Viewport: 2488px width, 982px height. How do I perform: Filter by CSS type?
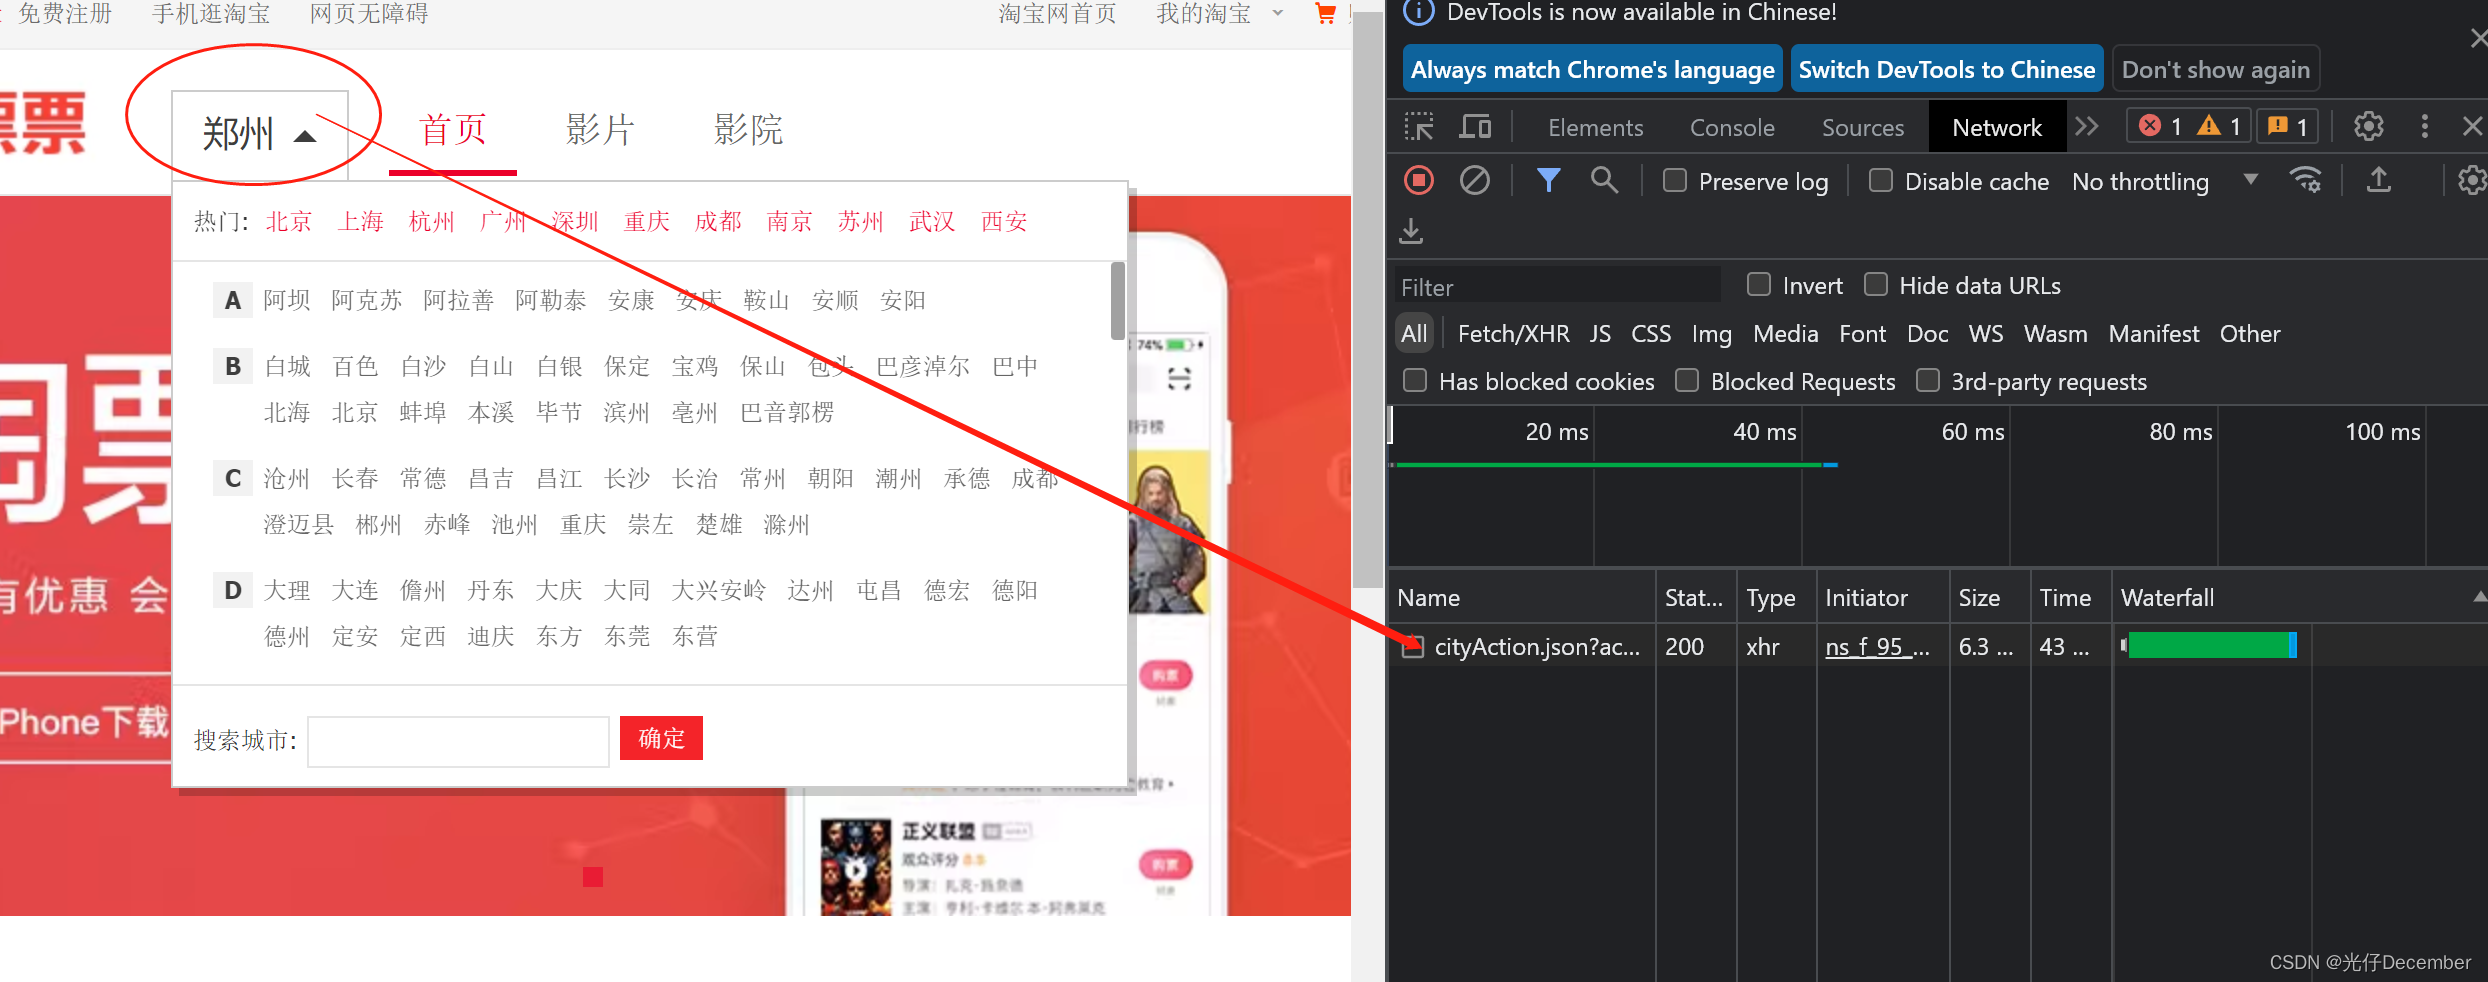[x=1651, y=334]
